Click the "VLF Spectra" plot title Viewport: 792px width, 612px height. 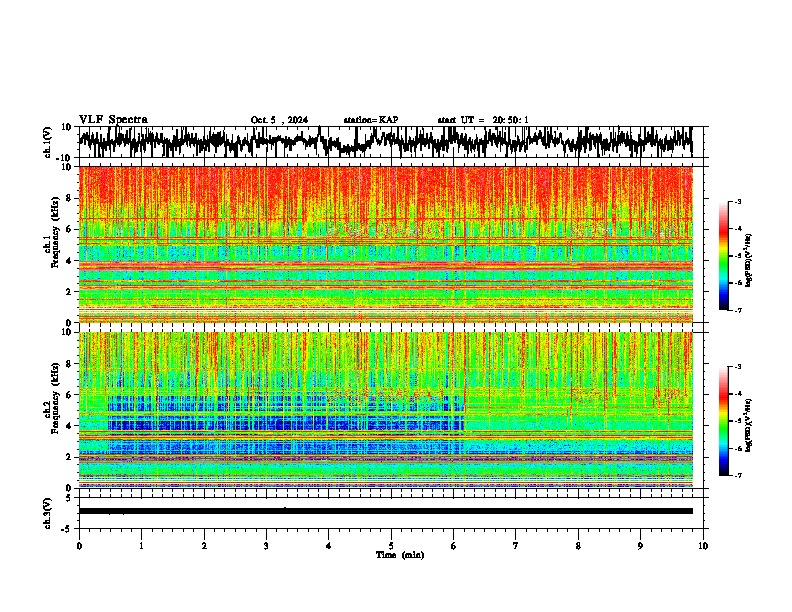point(113,120)
